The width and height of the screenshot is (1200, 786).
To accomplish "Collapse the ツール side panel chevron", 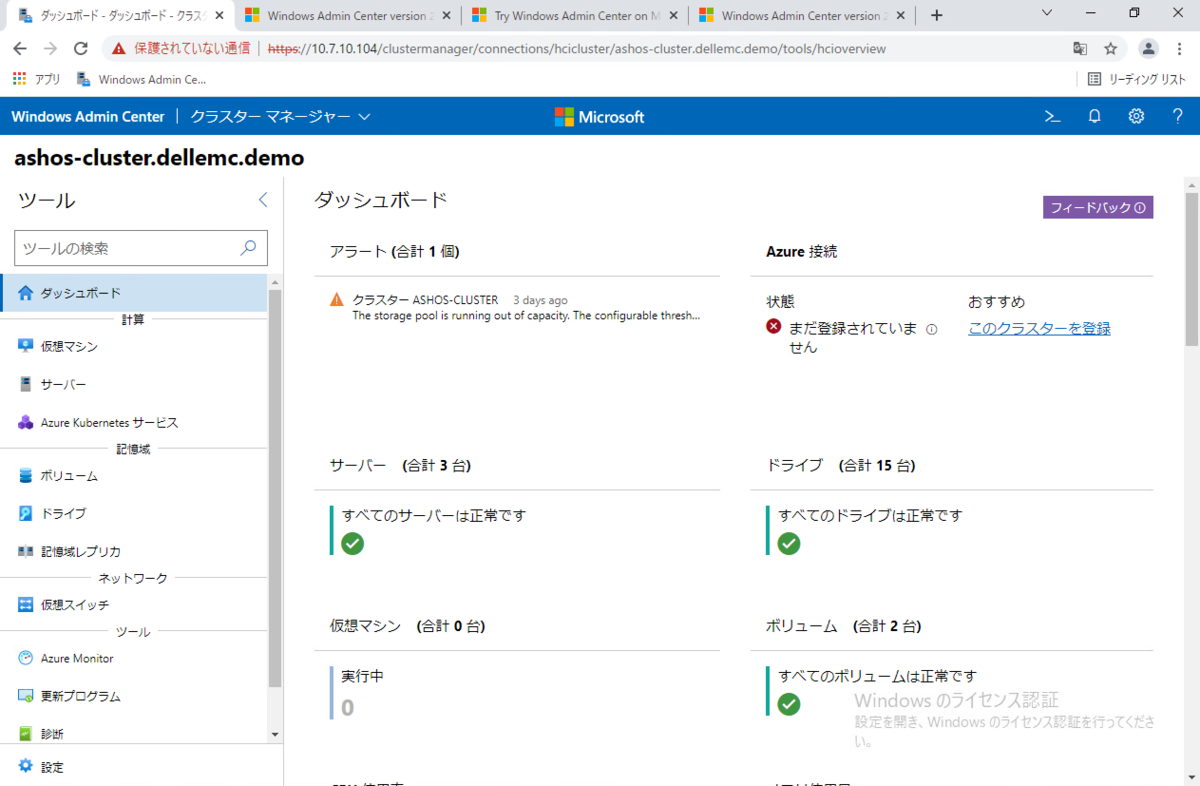I will coord(263,200).
